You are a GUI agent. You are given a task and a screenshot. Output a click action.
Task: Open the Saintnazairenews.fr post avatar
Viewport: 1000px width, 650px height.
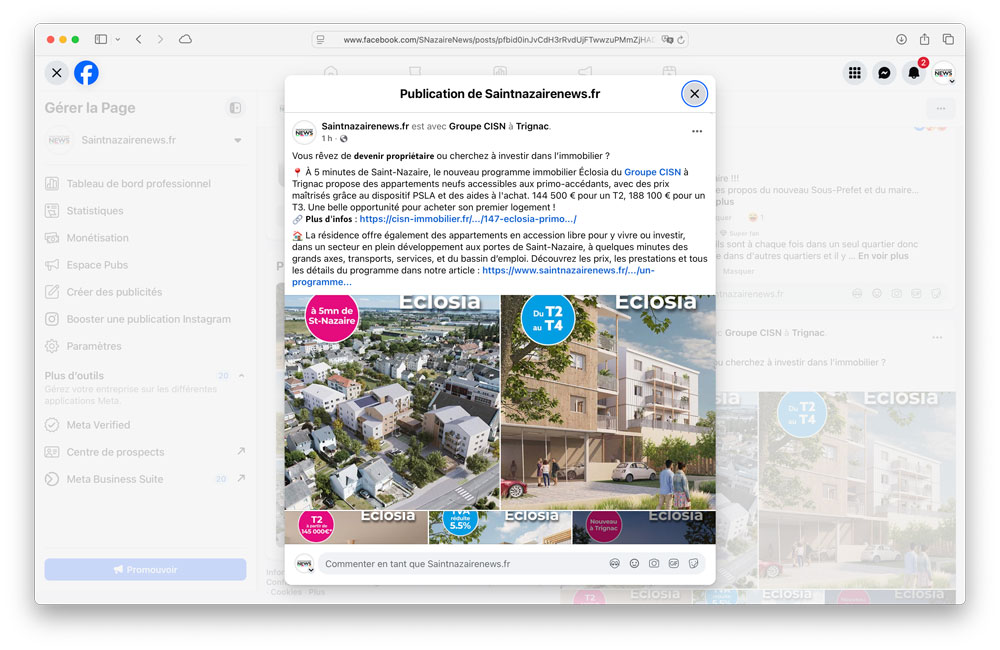[304, 133]
